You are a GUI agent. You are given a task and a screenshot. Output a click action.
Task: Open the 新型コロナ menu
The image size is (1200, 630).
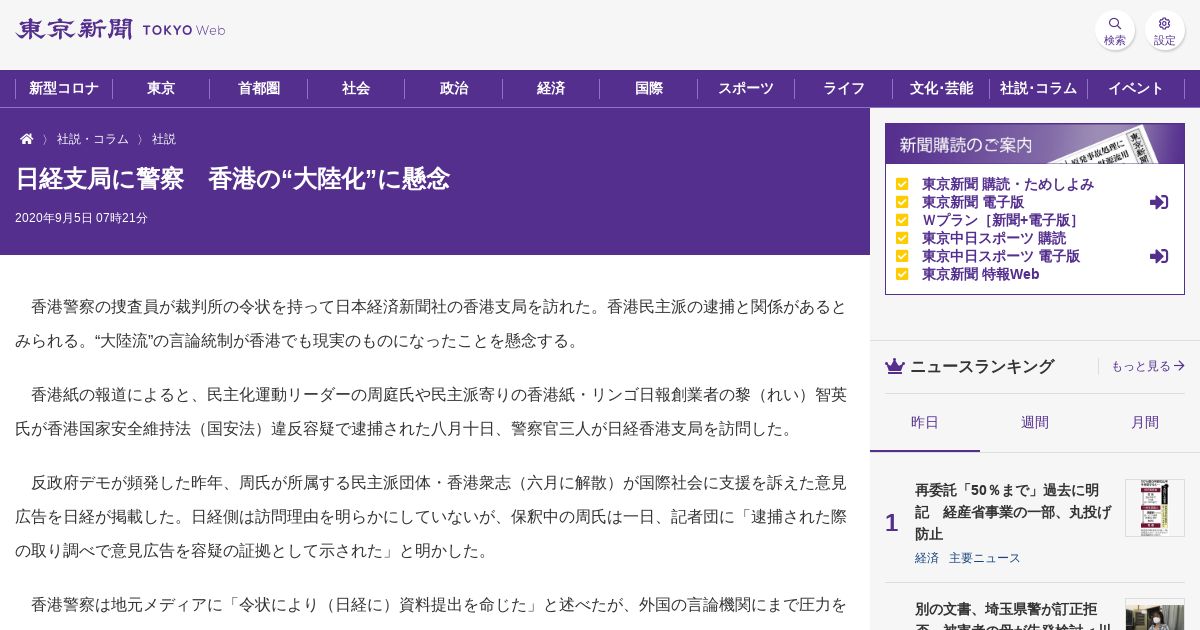[64, 88]
